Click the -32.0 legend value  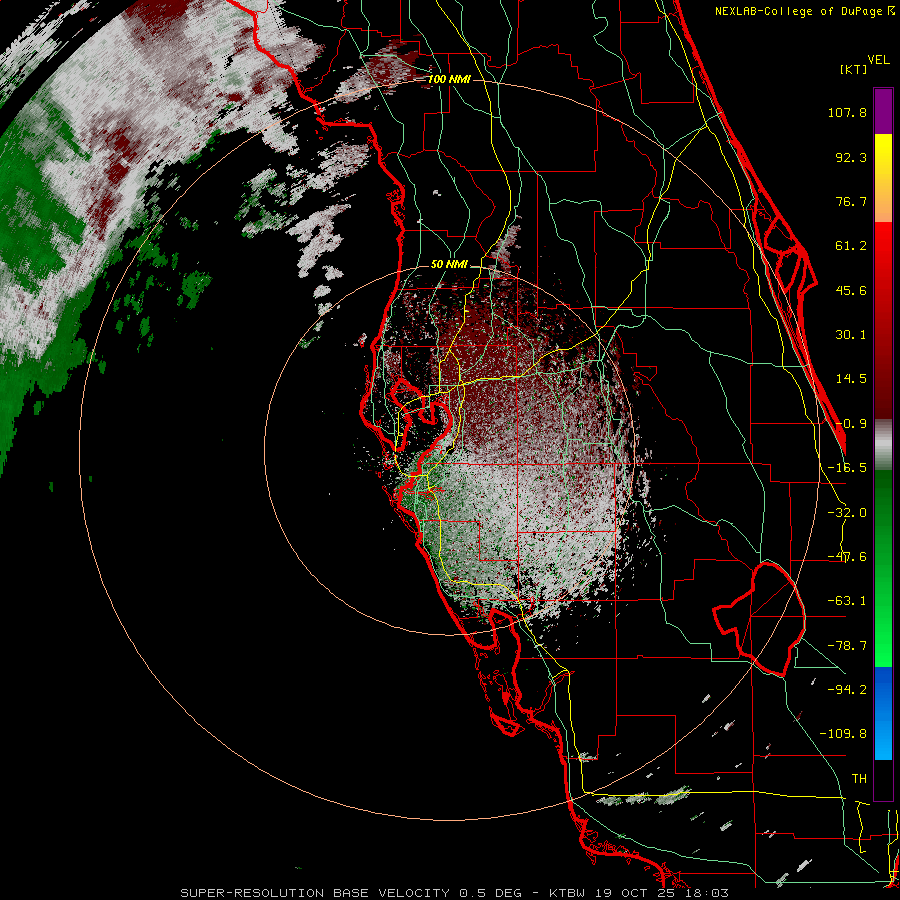click(x=847, y=513)
